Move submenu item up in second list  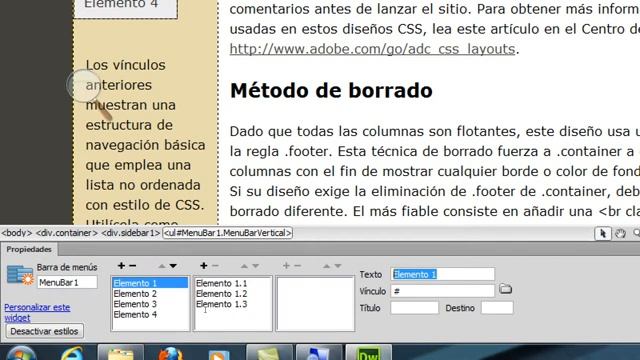coord(244,266)
